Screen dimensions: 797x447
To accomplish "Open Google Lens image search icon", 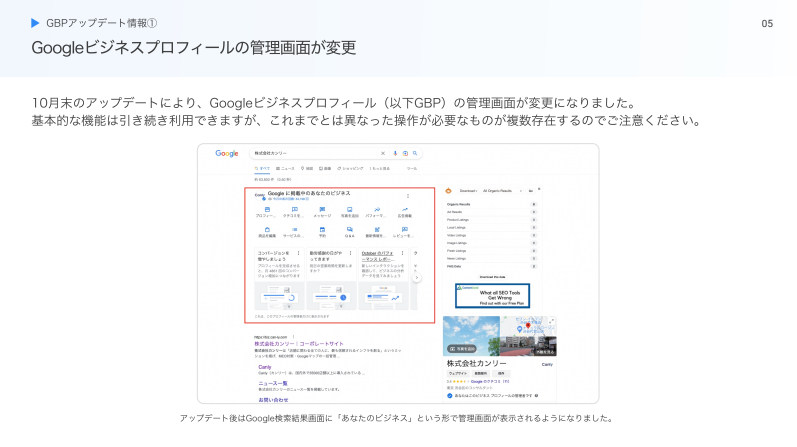I will (405, 153).
